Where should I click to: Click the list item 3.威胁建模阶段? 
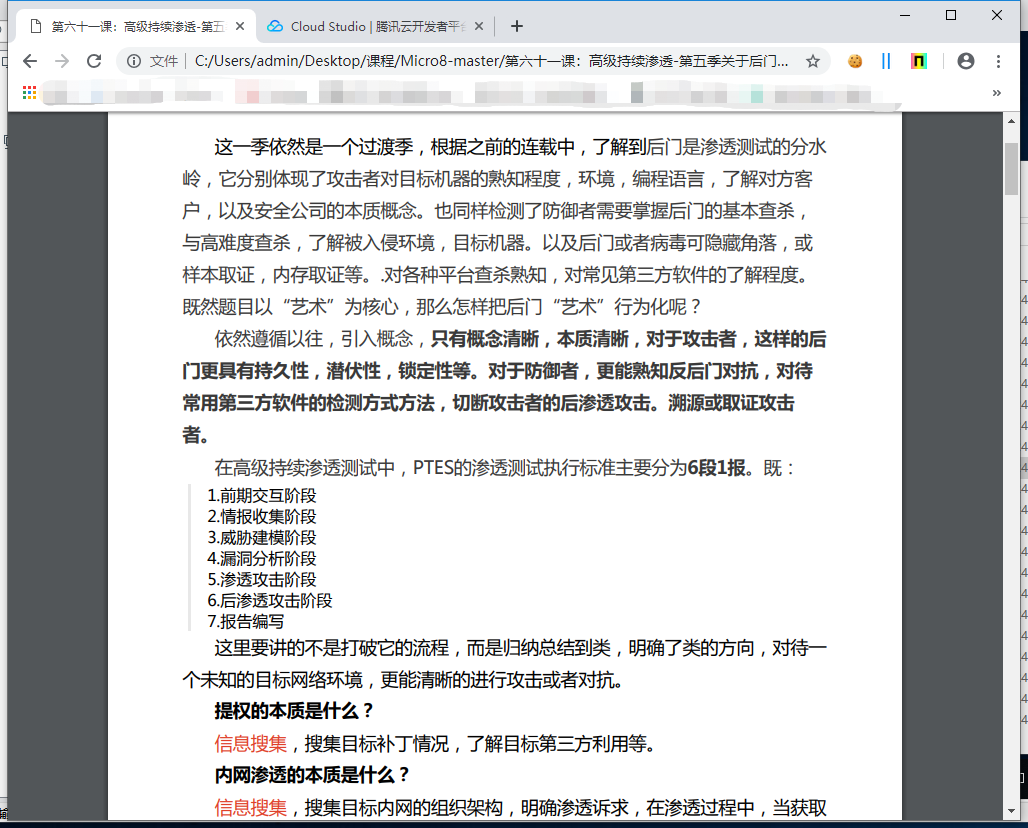point(262,538)
